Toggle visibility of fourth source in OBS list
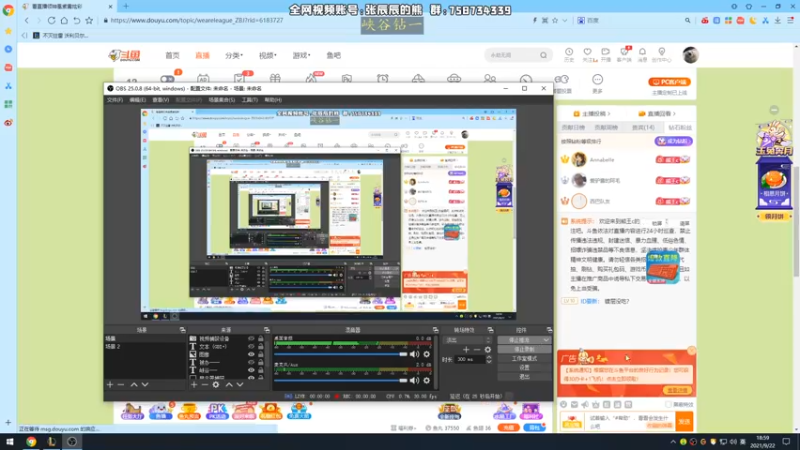 251,362
